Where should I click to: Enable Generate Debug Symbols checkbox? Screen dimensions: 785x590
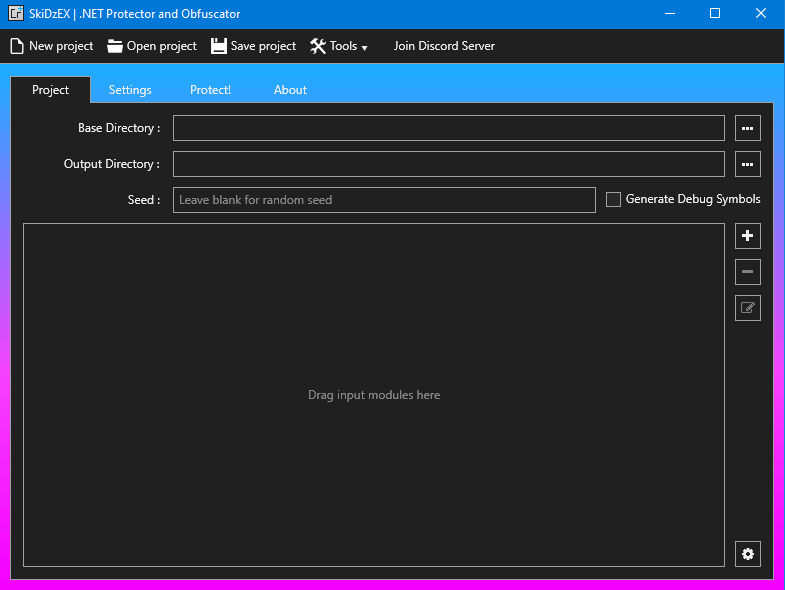coord(613,199)
